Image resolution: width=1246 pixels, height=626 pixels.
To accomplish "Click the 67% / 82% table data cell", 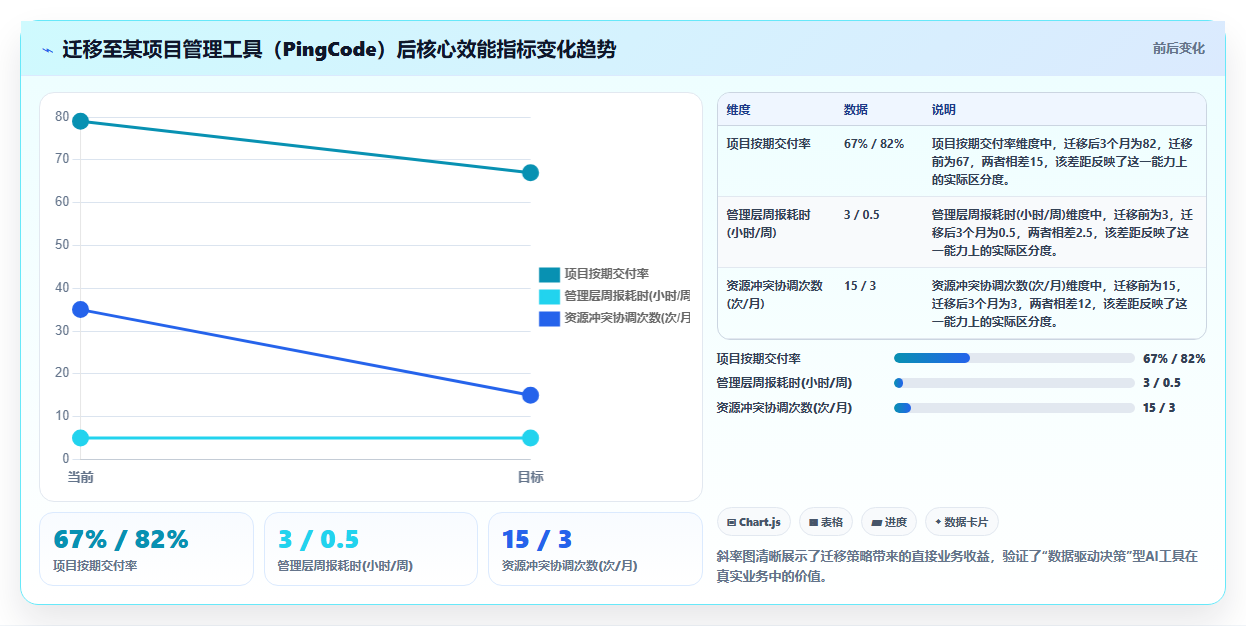I will point(874,144).
